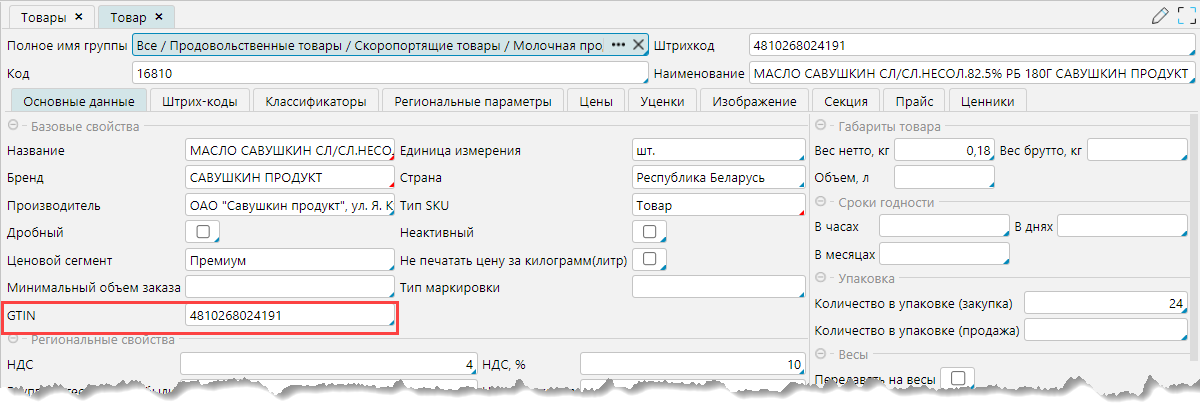Go to the Цены tab
1200x412 pixels.
click(596, 101)
